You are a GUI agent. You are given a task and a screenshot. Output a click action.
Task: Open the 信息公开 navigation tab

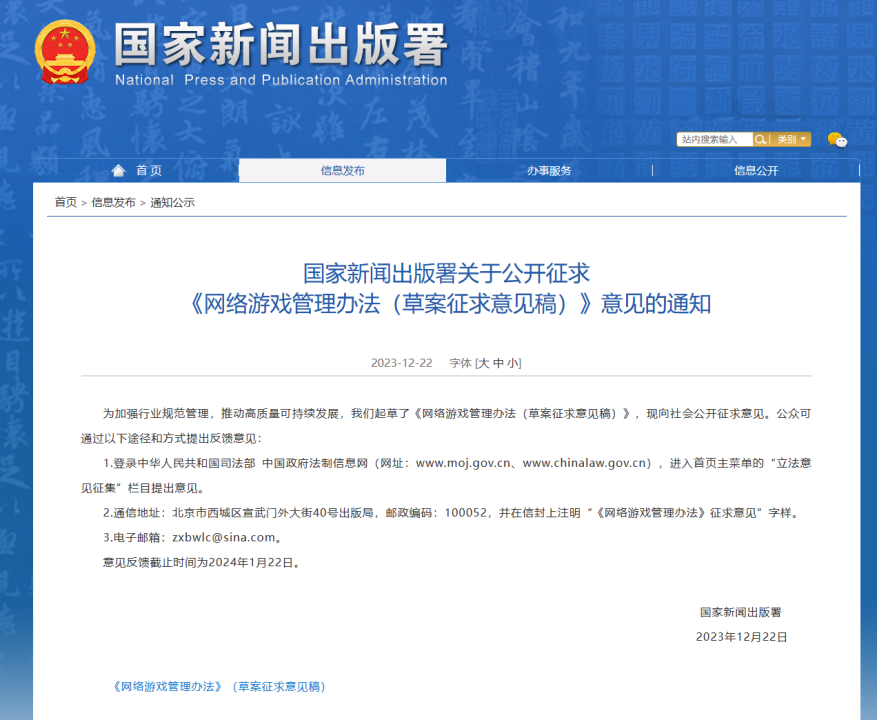coord(755,171)
